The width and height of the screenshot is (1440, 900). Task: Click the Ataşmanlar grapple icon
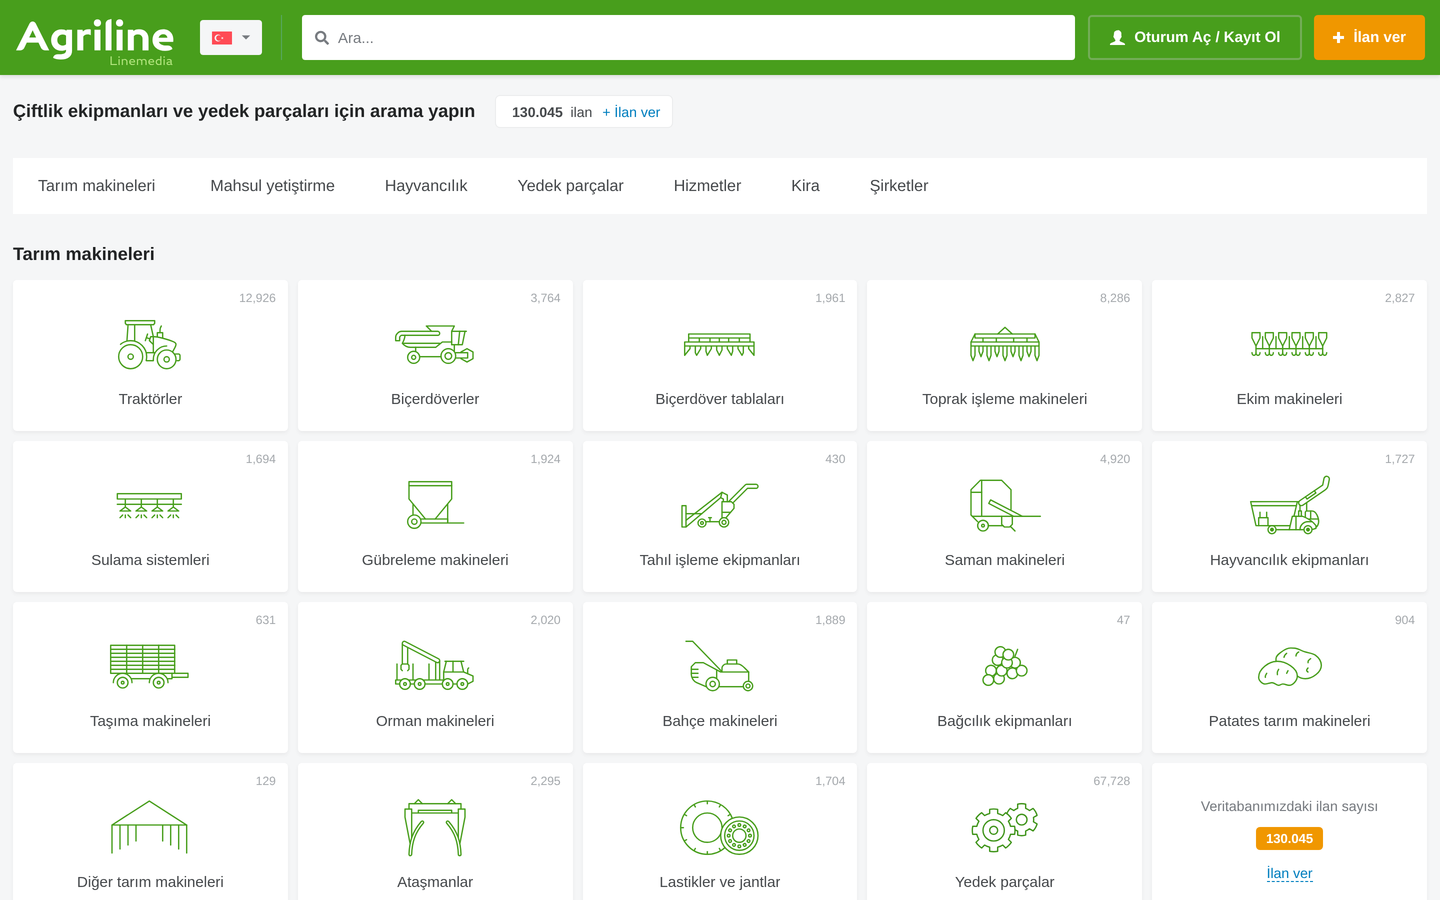pos(435,828)
